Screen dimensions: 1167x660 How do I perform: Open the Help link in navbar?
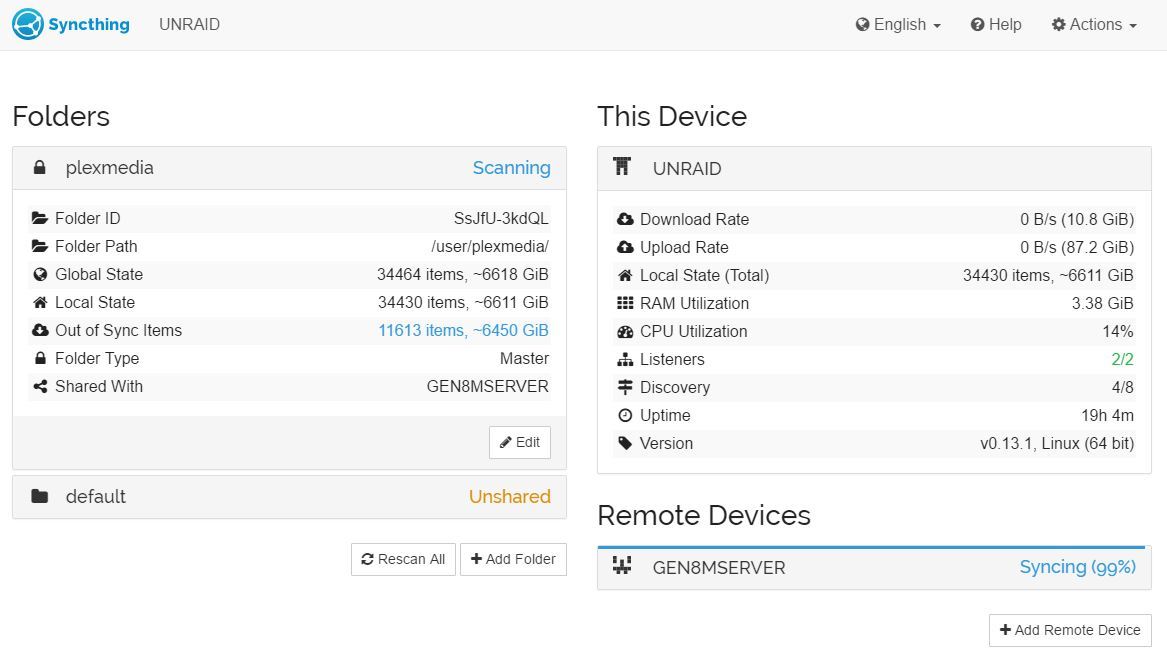(x=996, y=25)
